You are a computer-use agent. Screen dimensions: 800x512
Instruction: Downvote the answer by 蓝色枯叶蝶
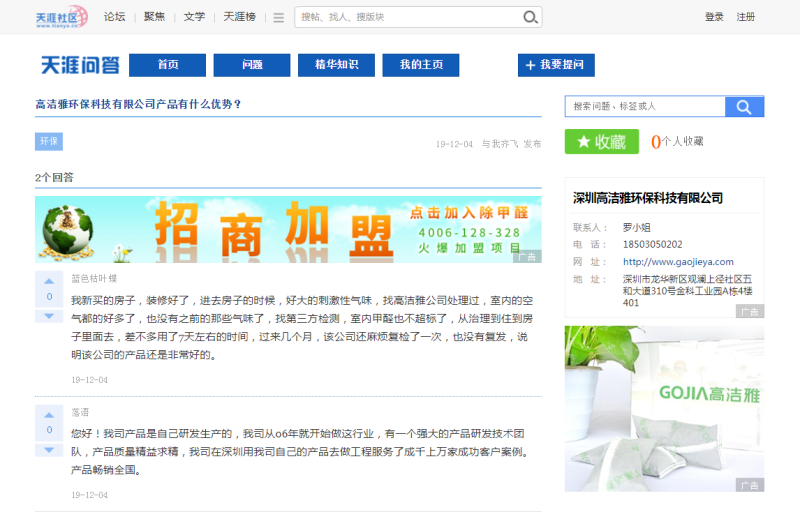pyautogui.click(x=49, y=316)
